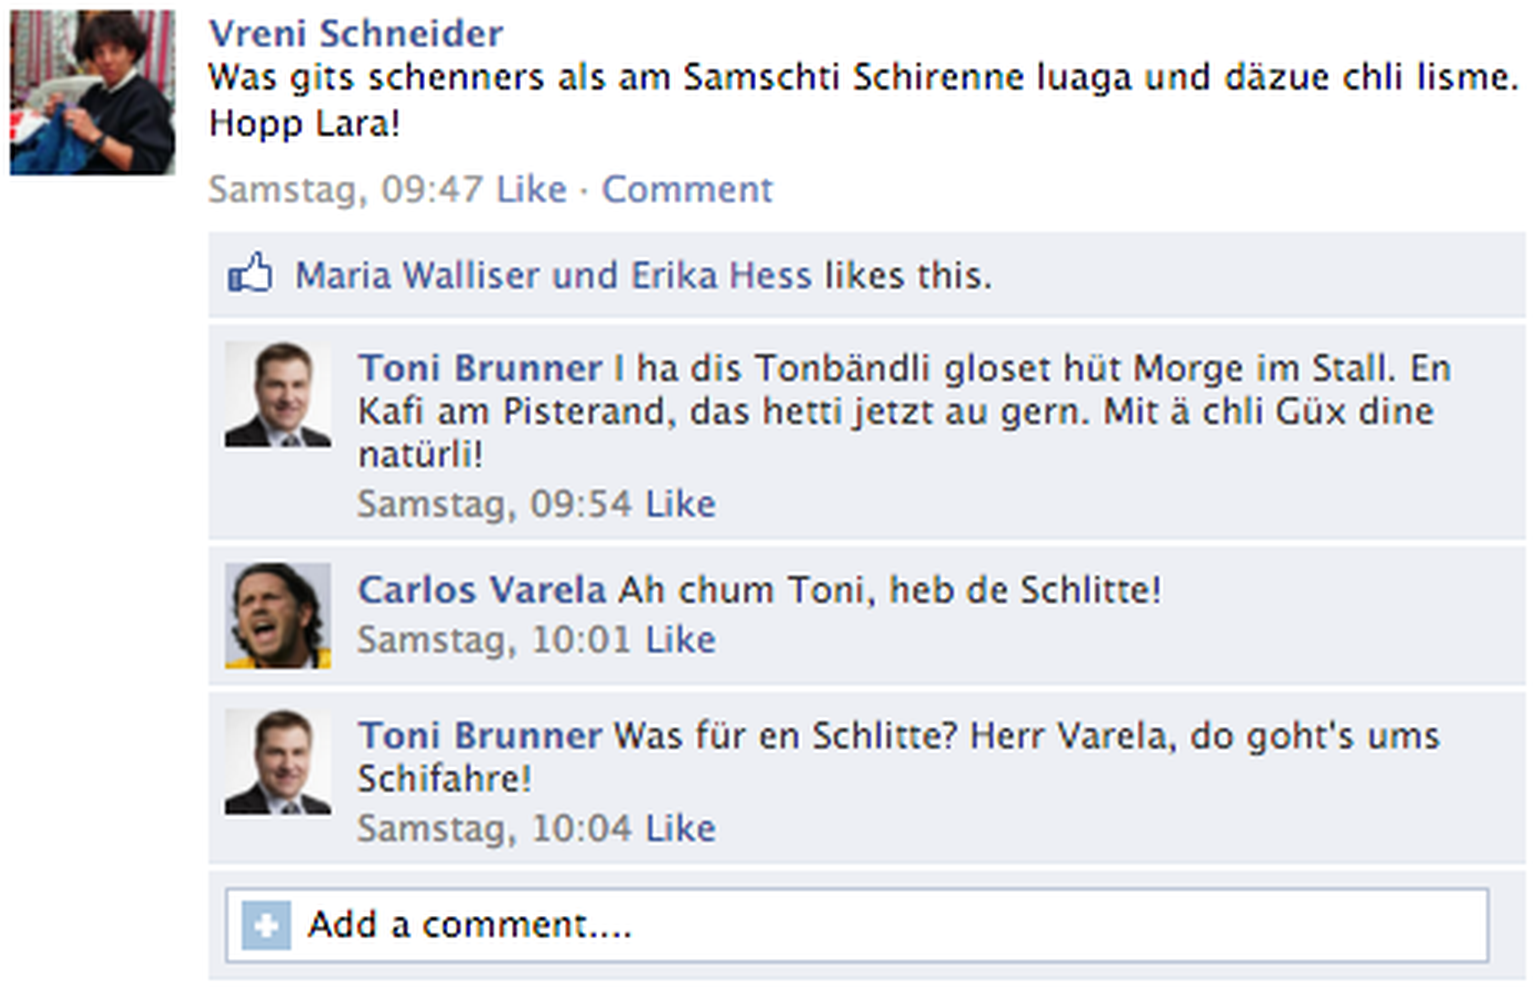This screenshot has height=990, width=1536.
Task: Click Carlos Varela's avatar photo
Action: (277, 615)
